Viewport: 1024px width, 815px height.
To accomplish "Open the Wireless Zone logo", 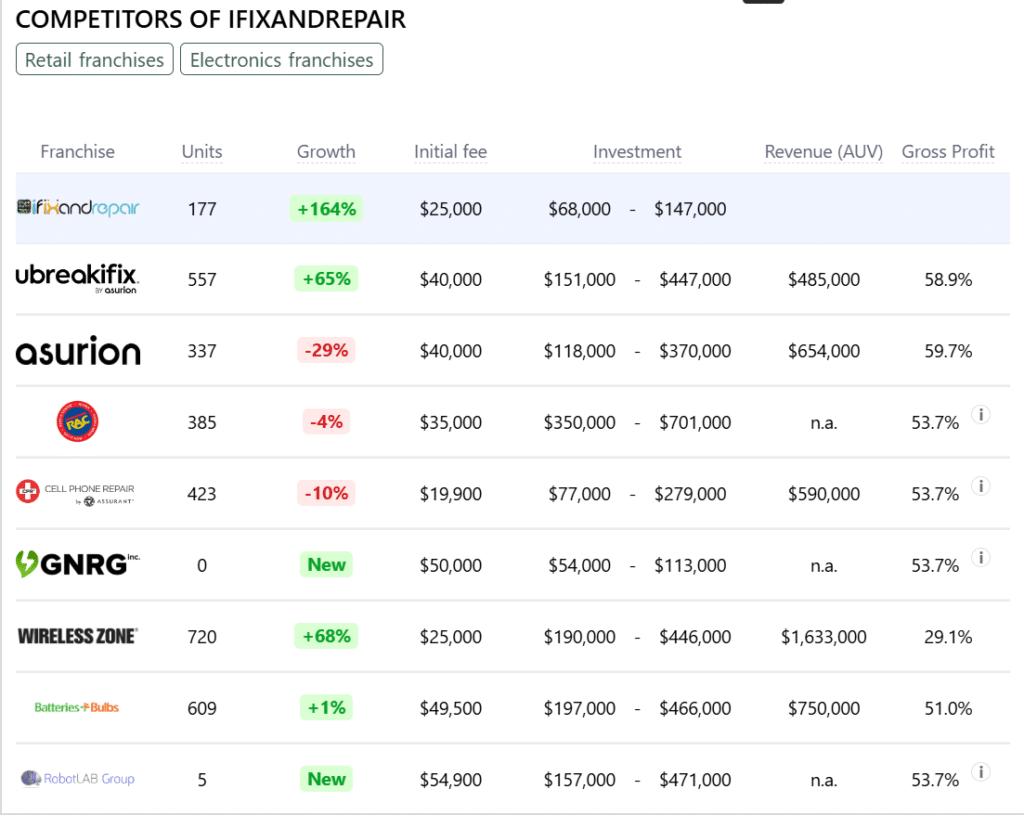I will pyautogui.click(x=78, y=636).
